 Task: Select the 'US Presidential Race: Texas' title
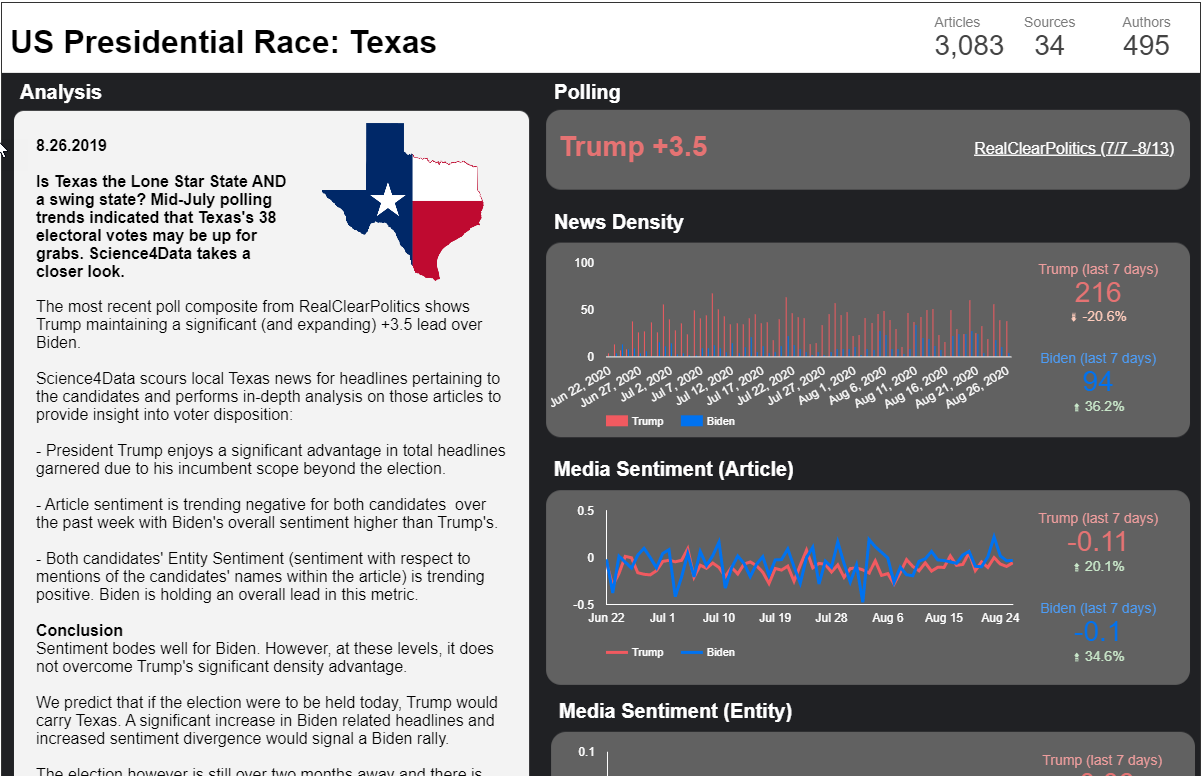[x=224, y=42]
